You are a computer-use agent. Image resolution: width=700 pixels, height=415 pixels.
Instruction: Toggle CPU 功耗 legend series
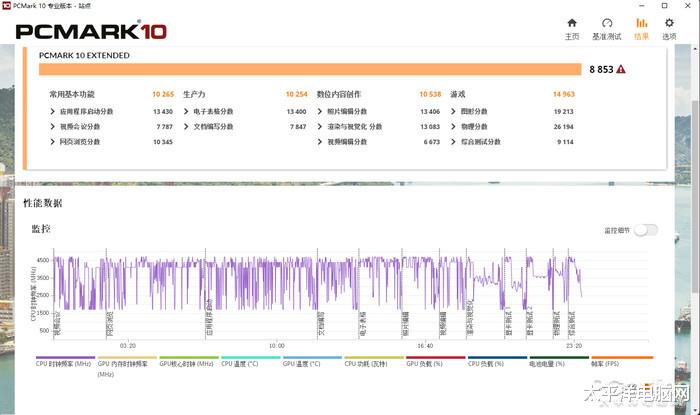374,361
